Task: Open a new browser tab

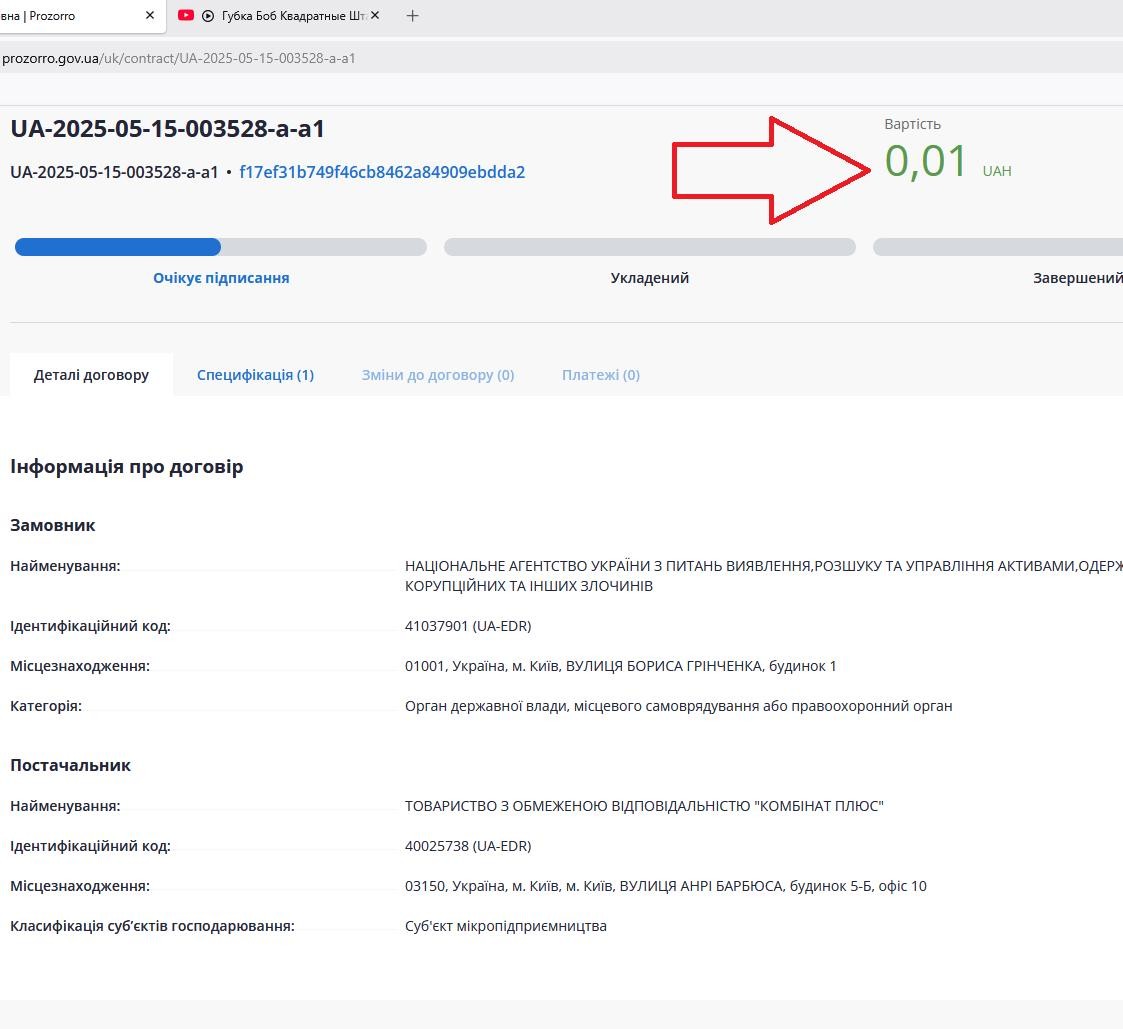Action: 413,15
